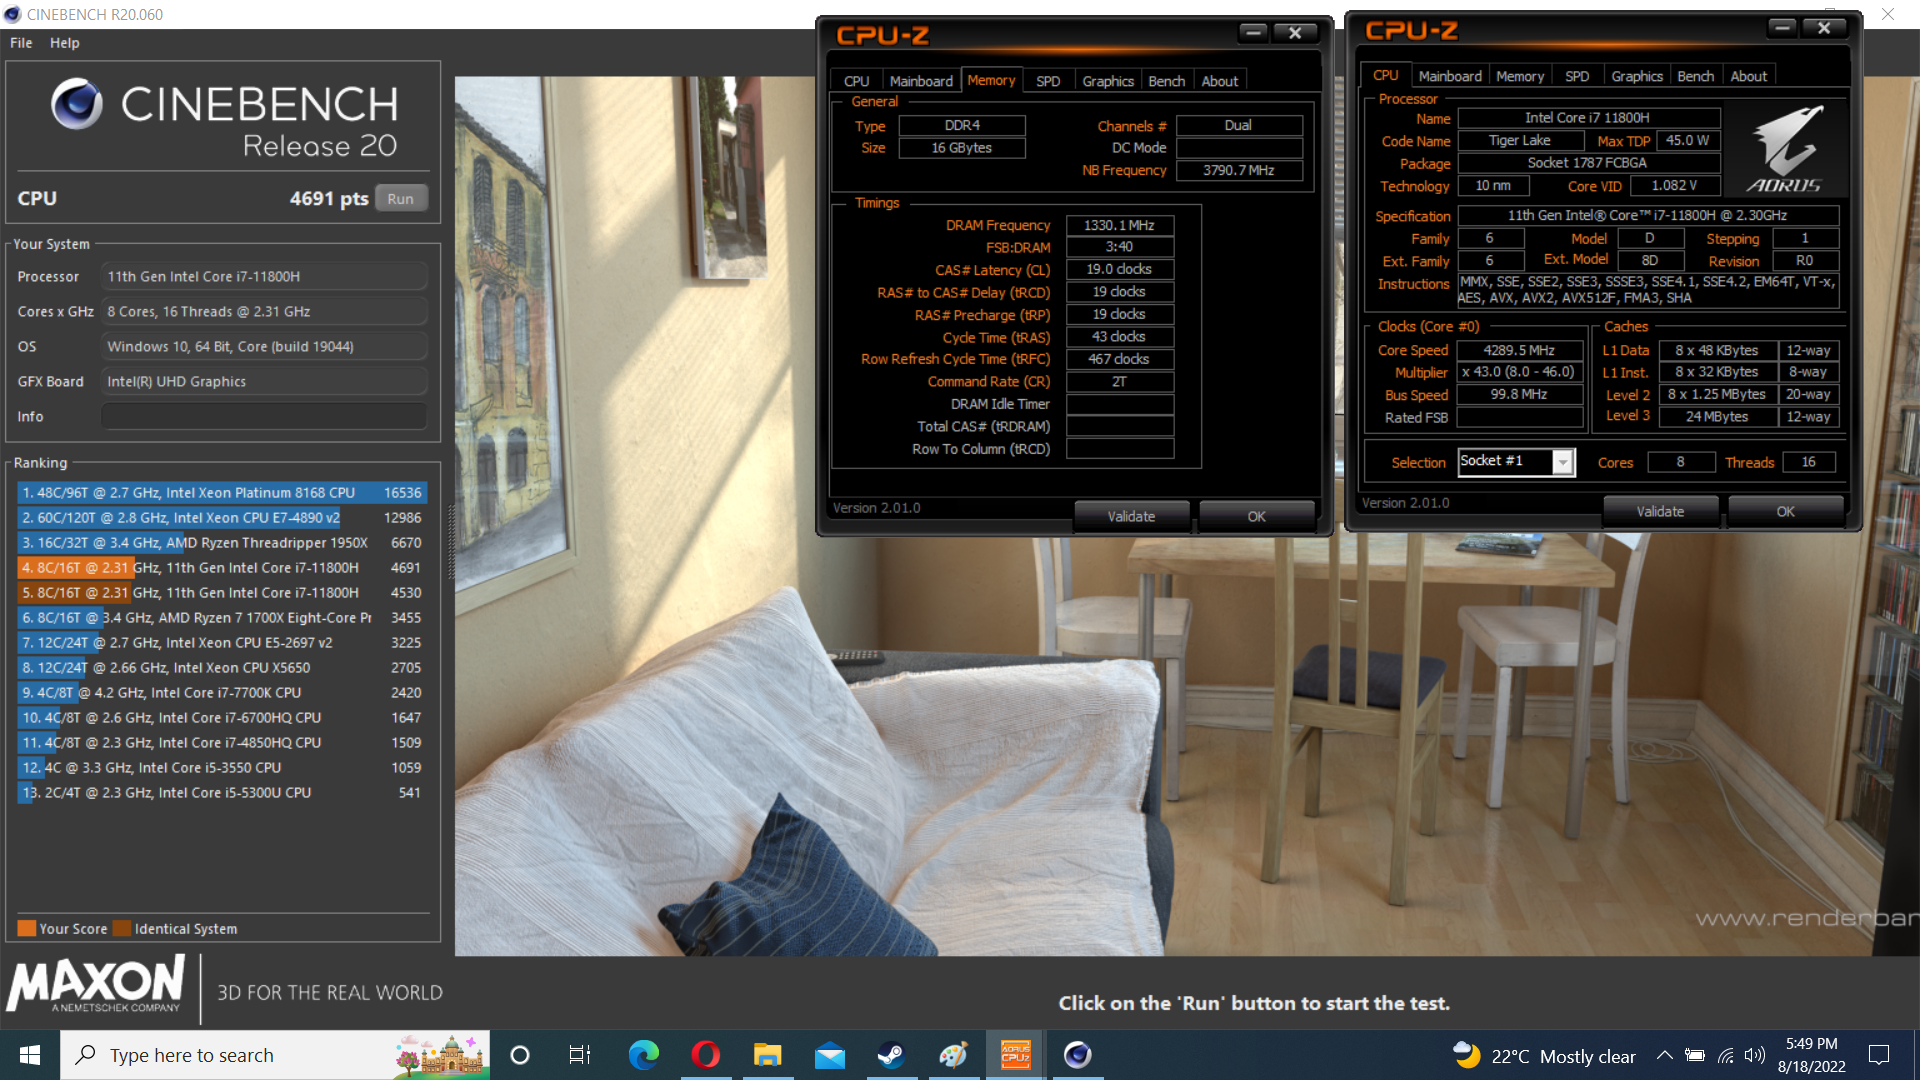
Task: Click the Info input field in Cinebench
Action: point(265,416)
